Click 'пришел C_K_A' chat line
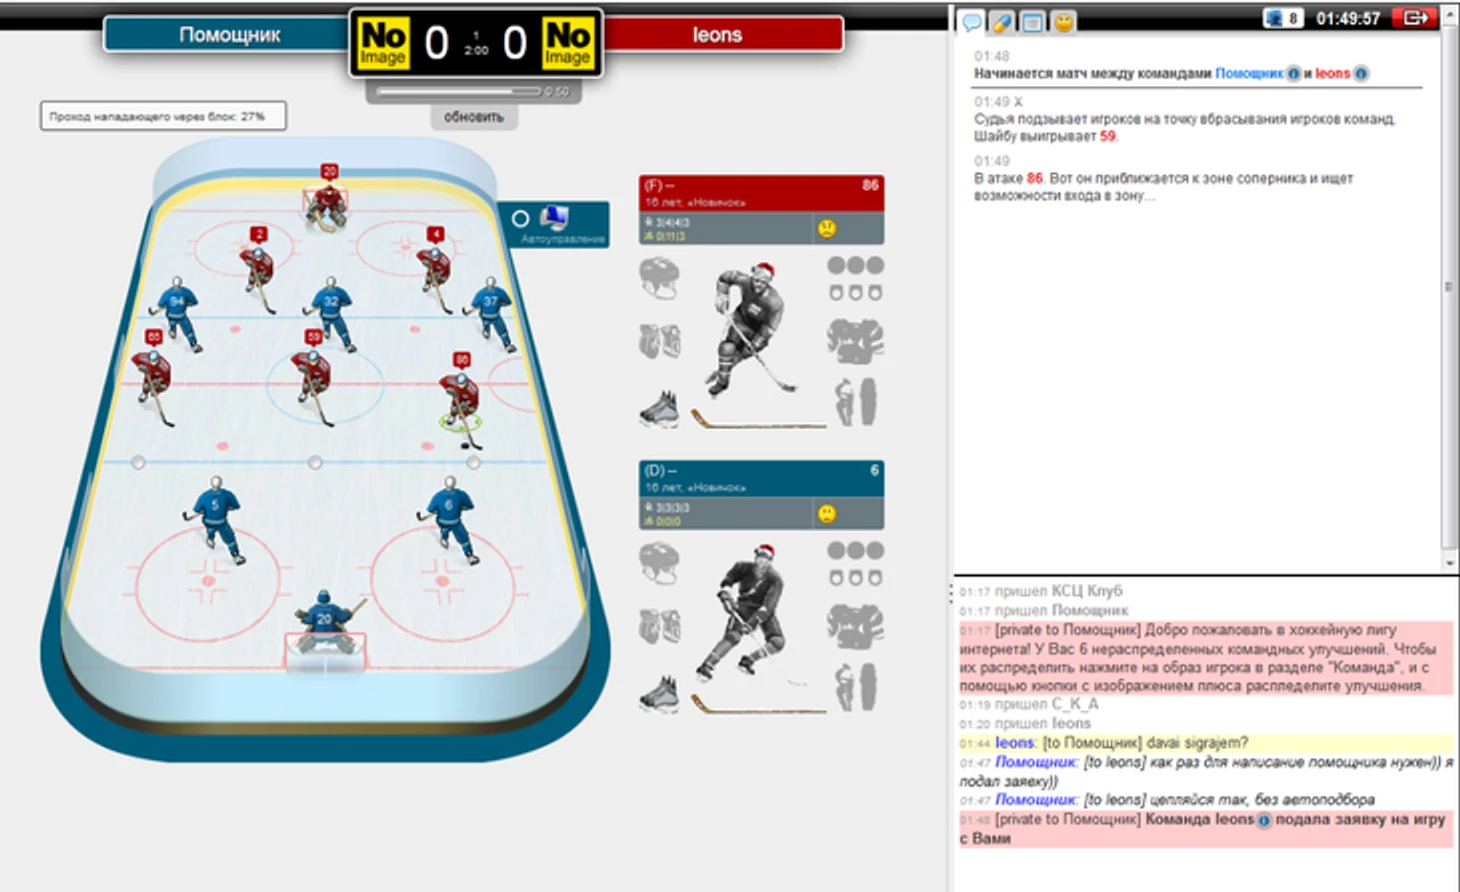The height and width of the screenshot is (892, 1460). tap(1046, 705)
